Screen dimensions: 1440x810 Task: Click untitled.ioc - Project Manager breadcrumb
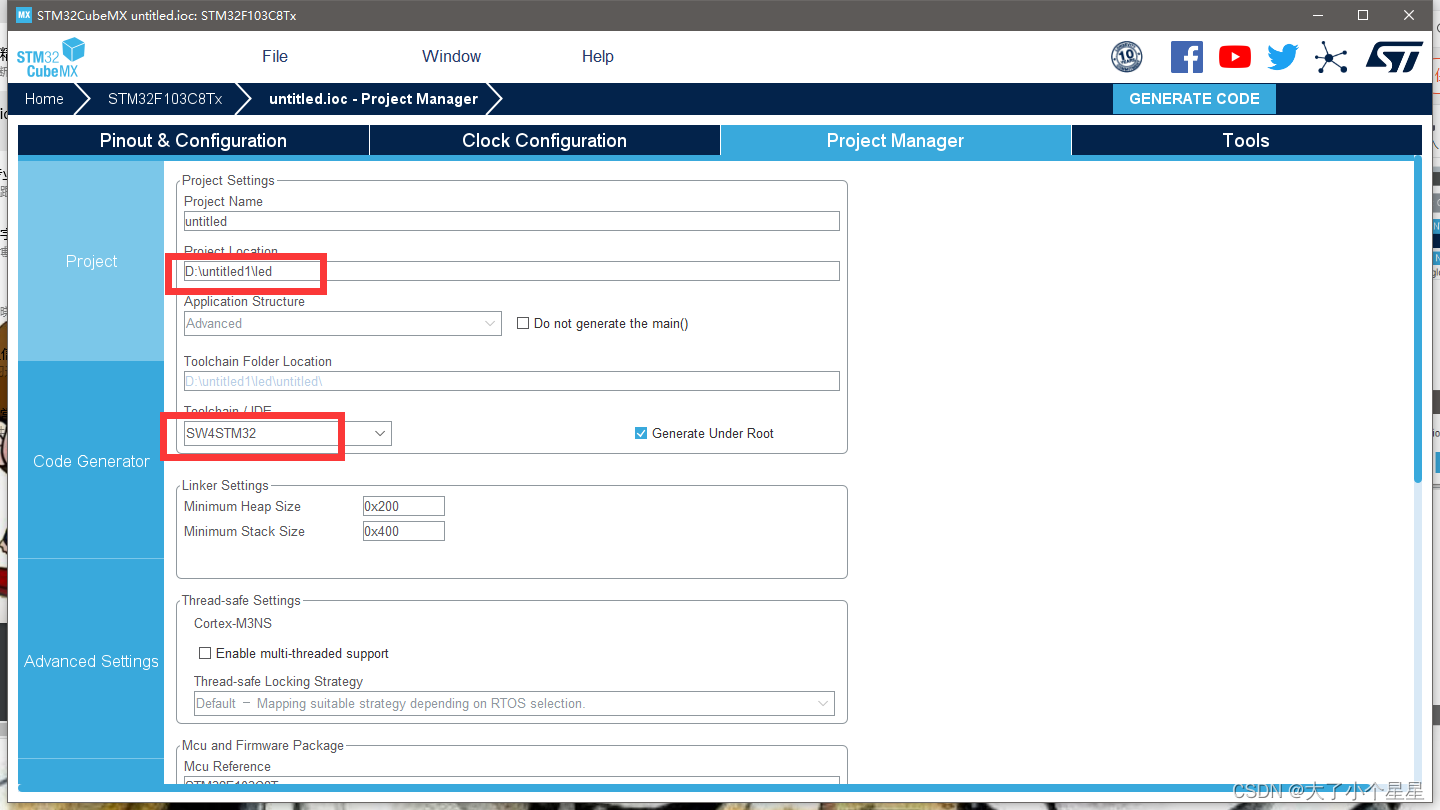click(x=373, y=99)
